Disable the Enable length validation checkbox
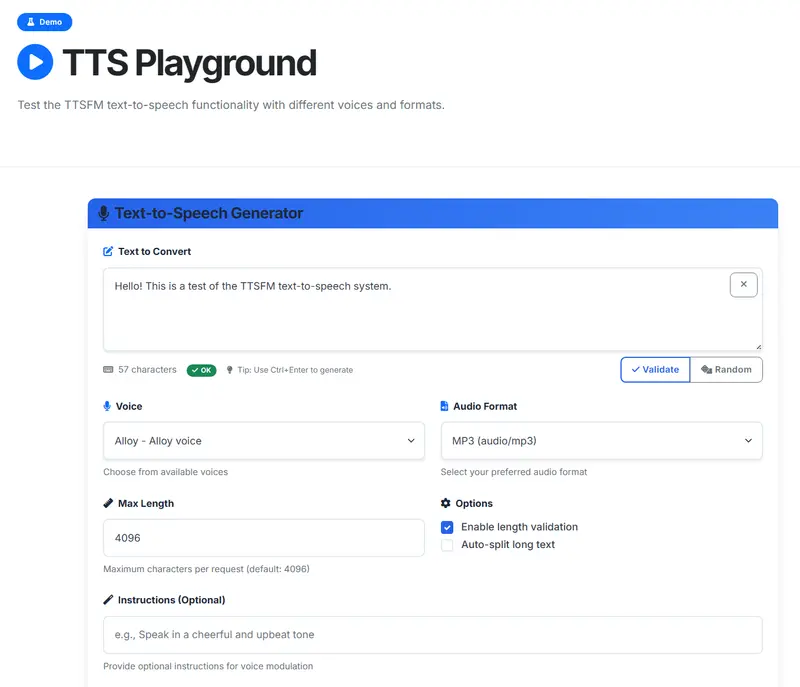Viewport: 800px width, 687px height. tap(447, 527)
